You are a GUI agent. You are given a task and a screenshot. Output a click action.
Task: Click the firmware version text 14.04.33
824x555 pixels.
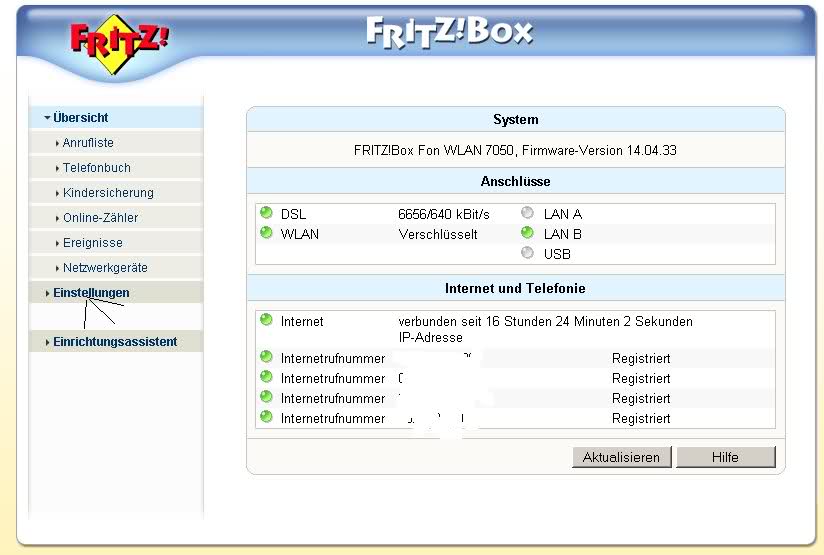click(652, 151)
